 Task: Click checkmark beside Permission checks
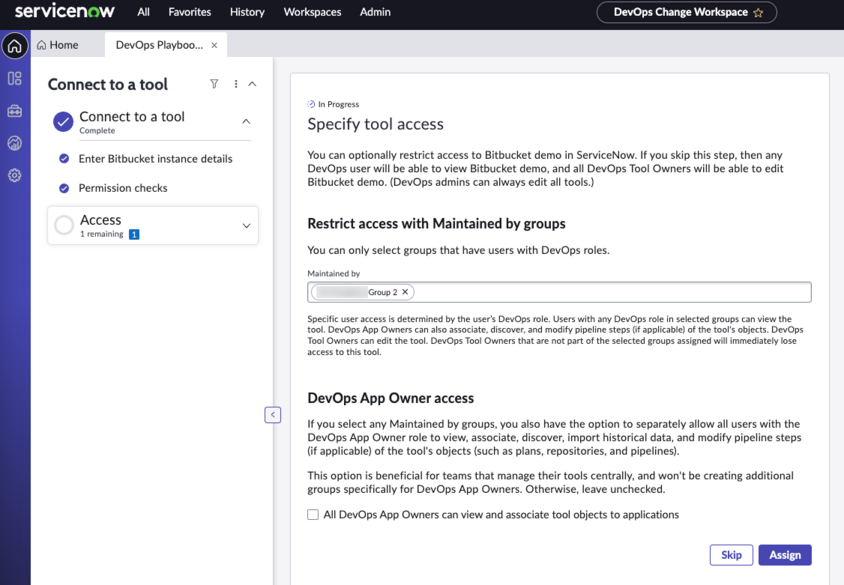(x=64, y=188)
